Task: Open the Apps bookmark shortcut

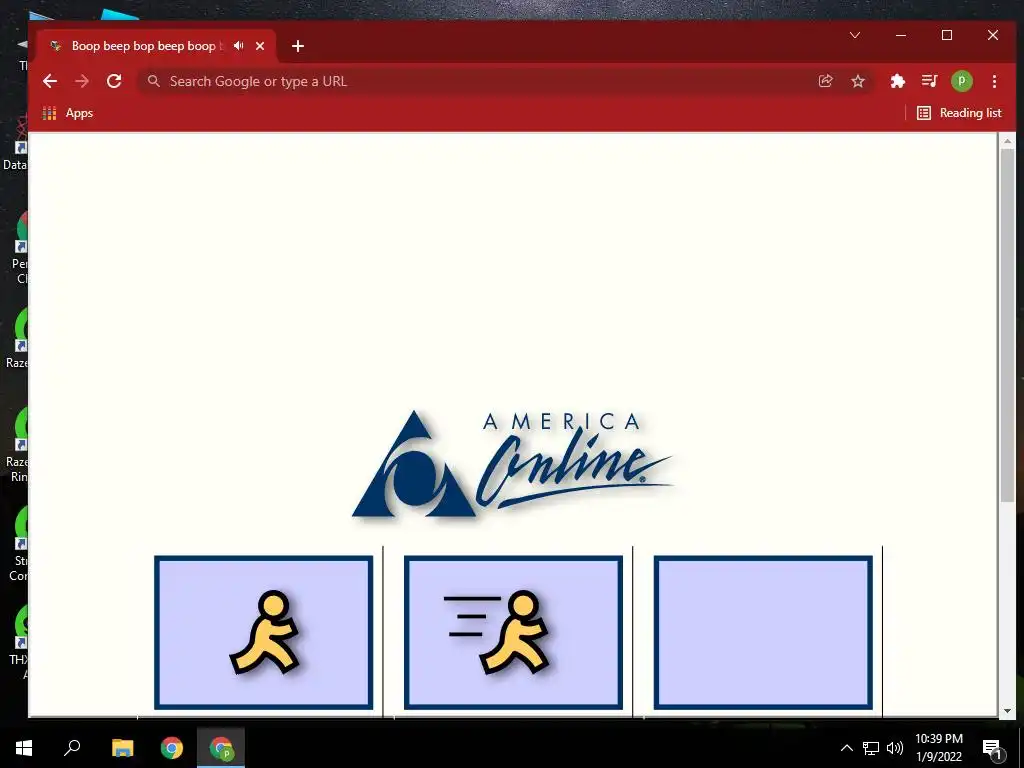Action: pos(68,113)
